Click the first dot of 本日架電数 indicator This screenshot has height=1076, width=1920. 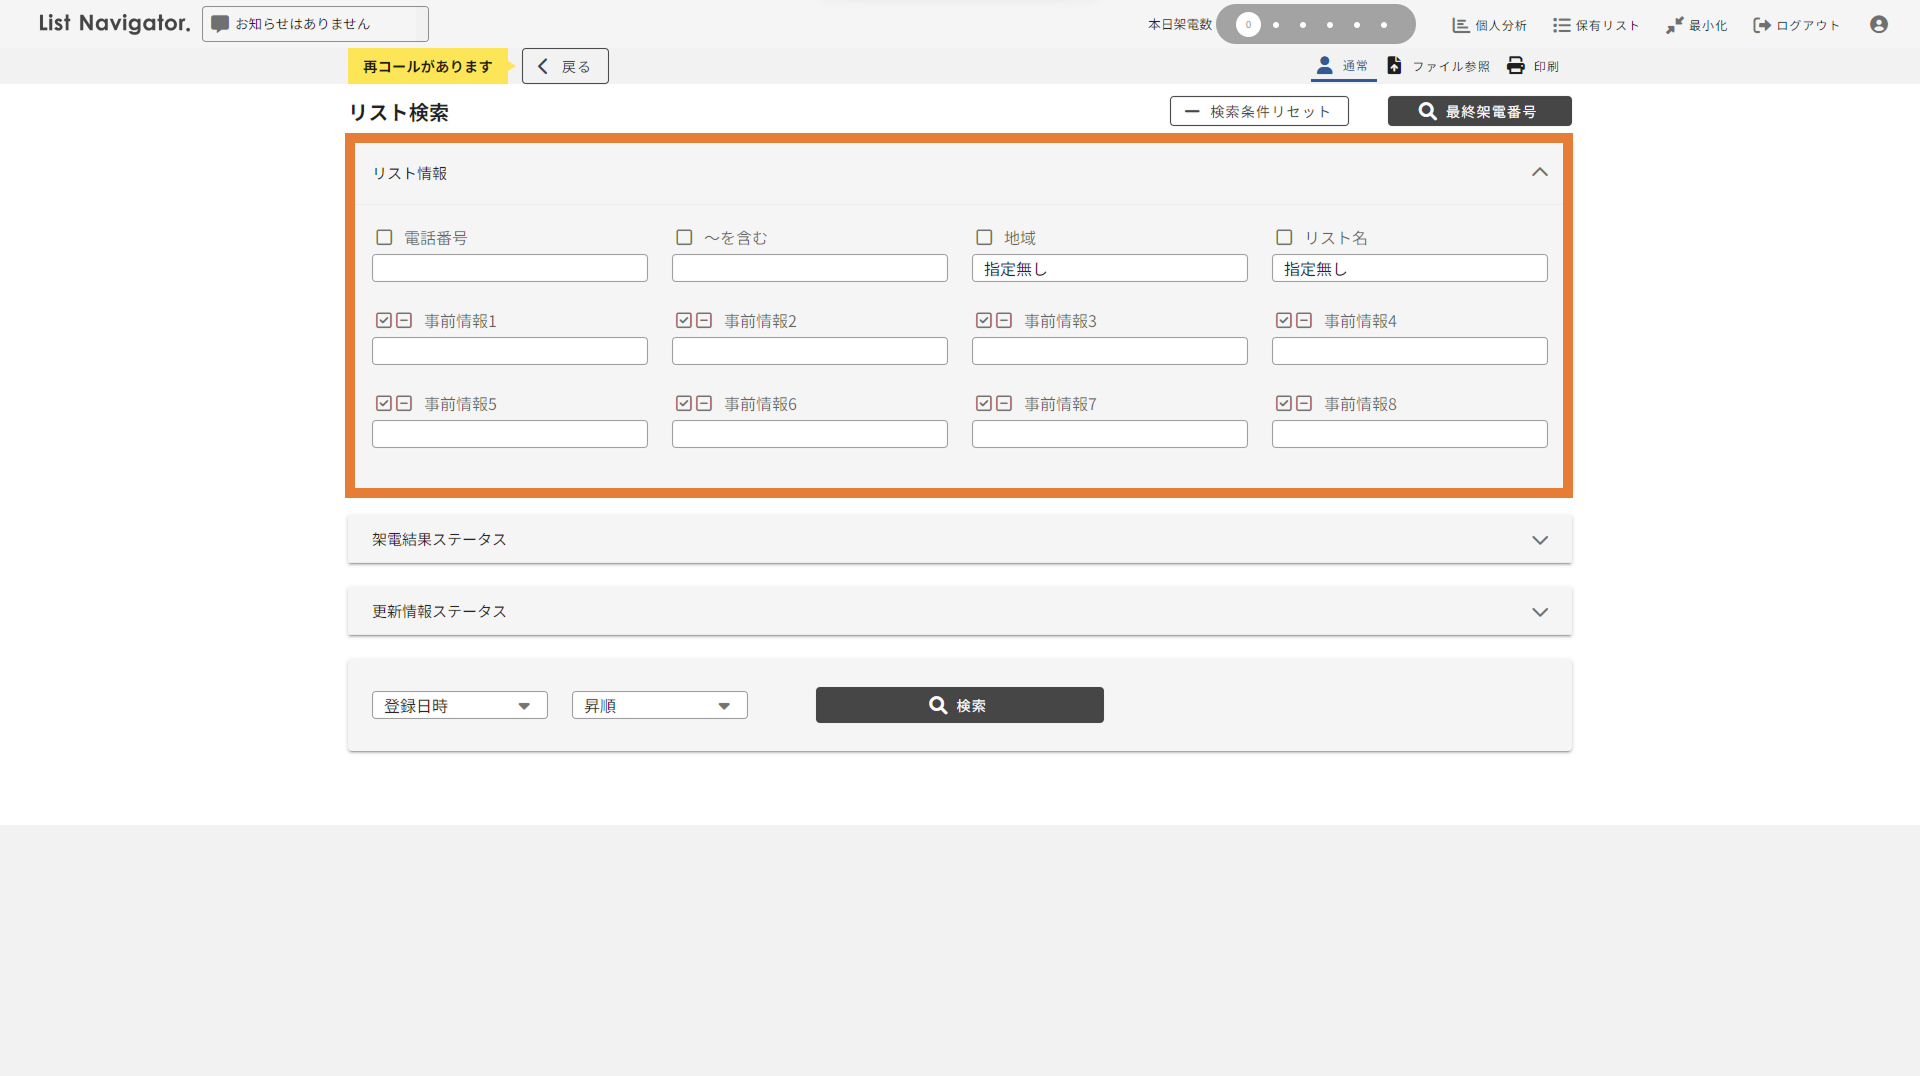(1248, 25)
